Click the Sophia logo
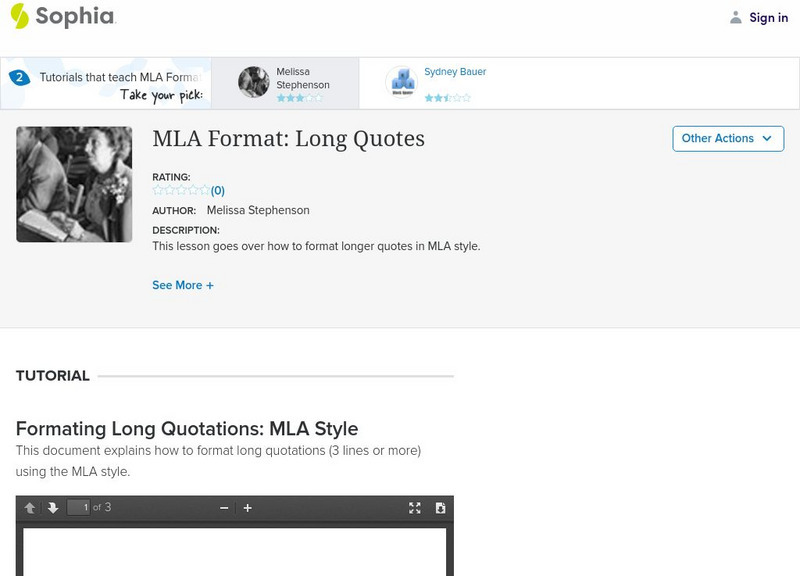Image resolution: width=800 pixels, height=576 pixels. point(62,17)
